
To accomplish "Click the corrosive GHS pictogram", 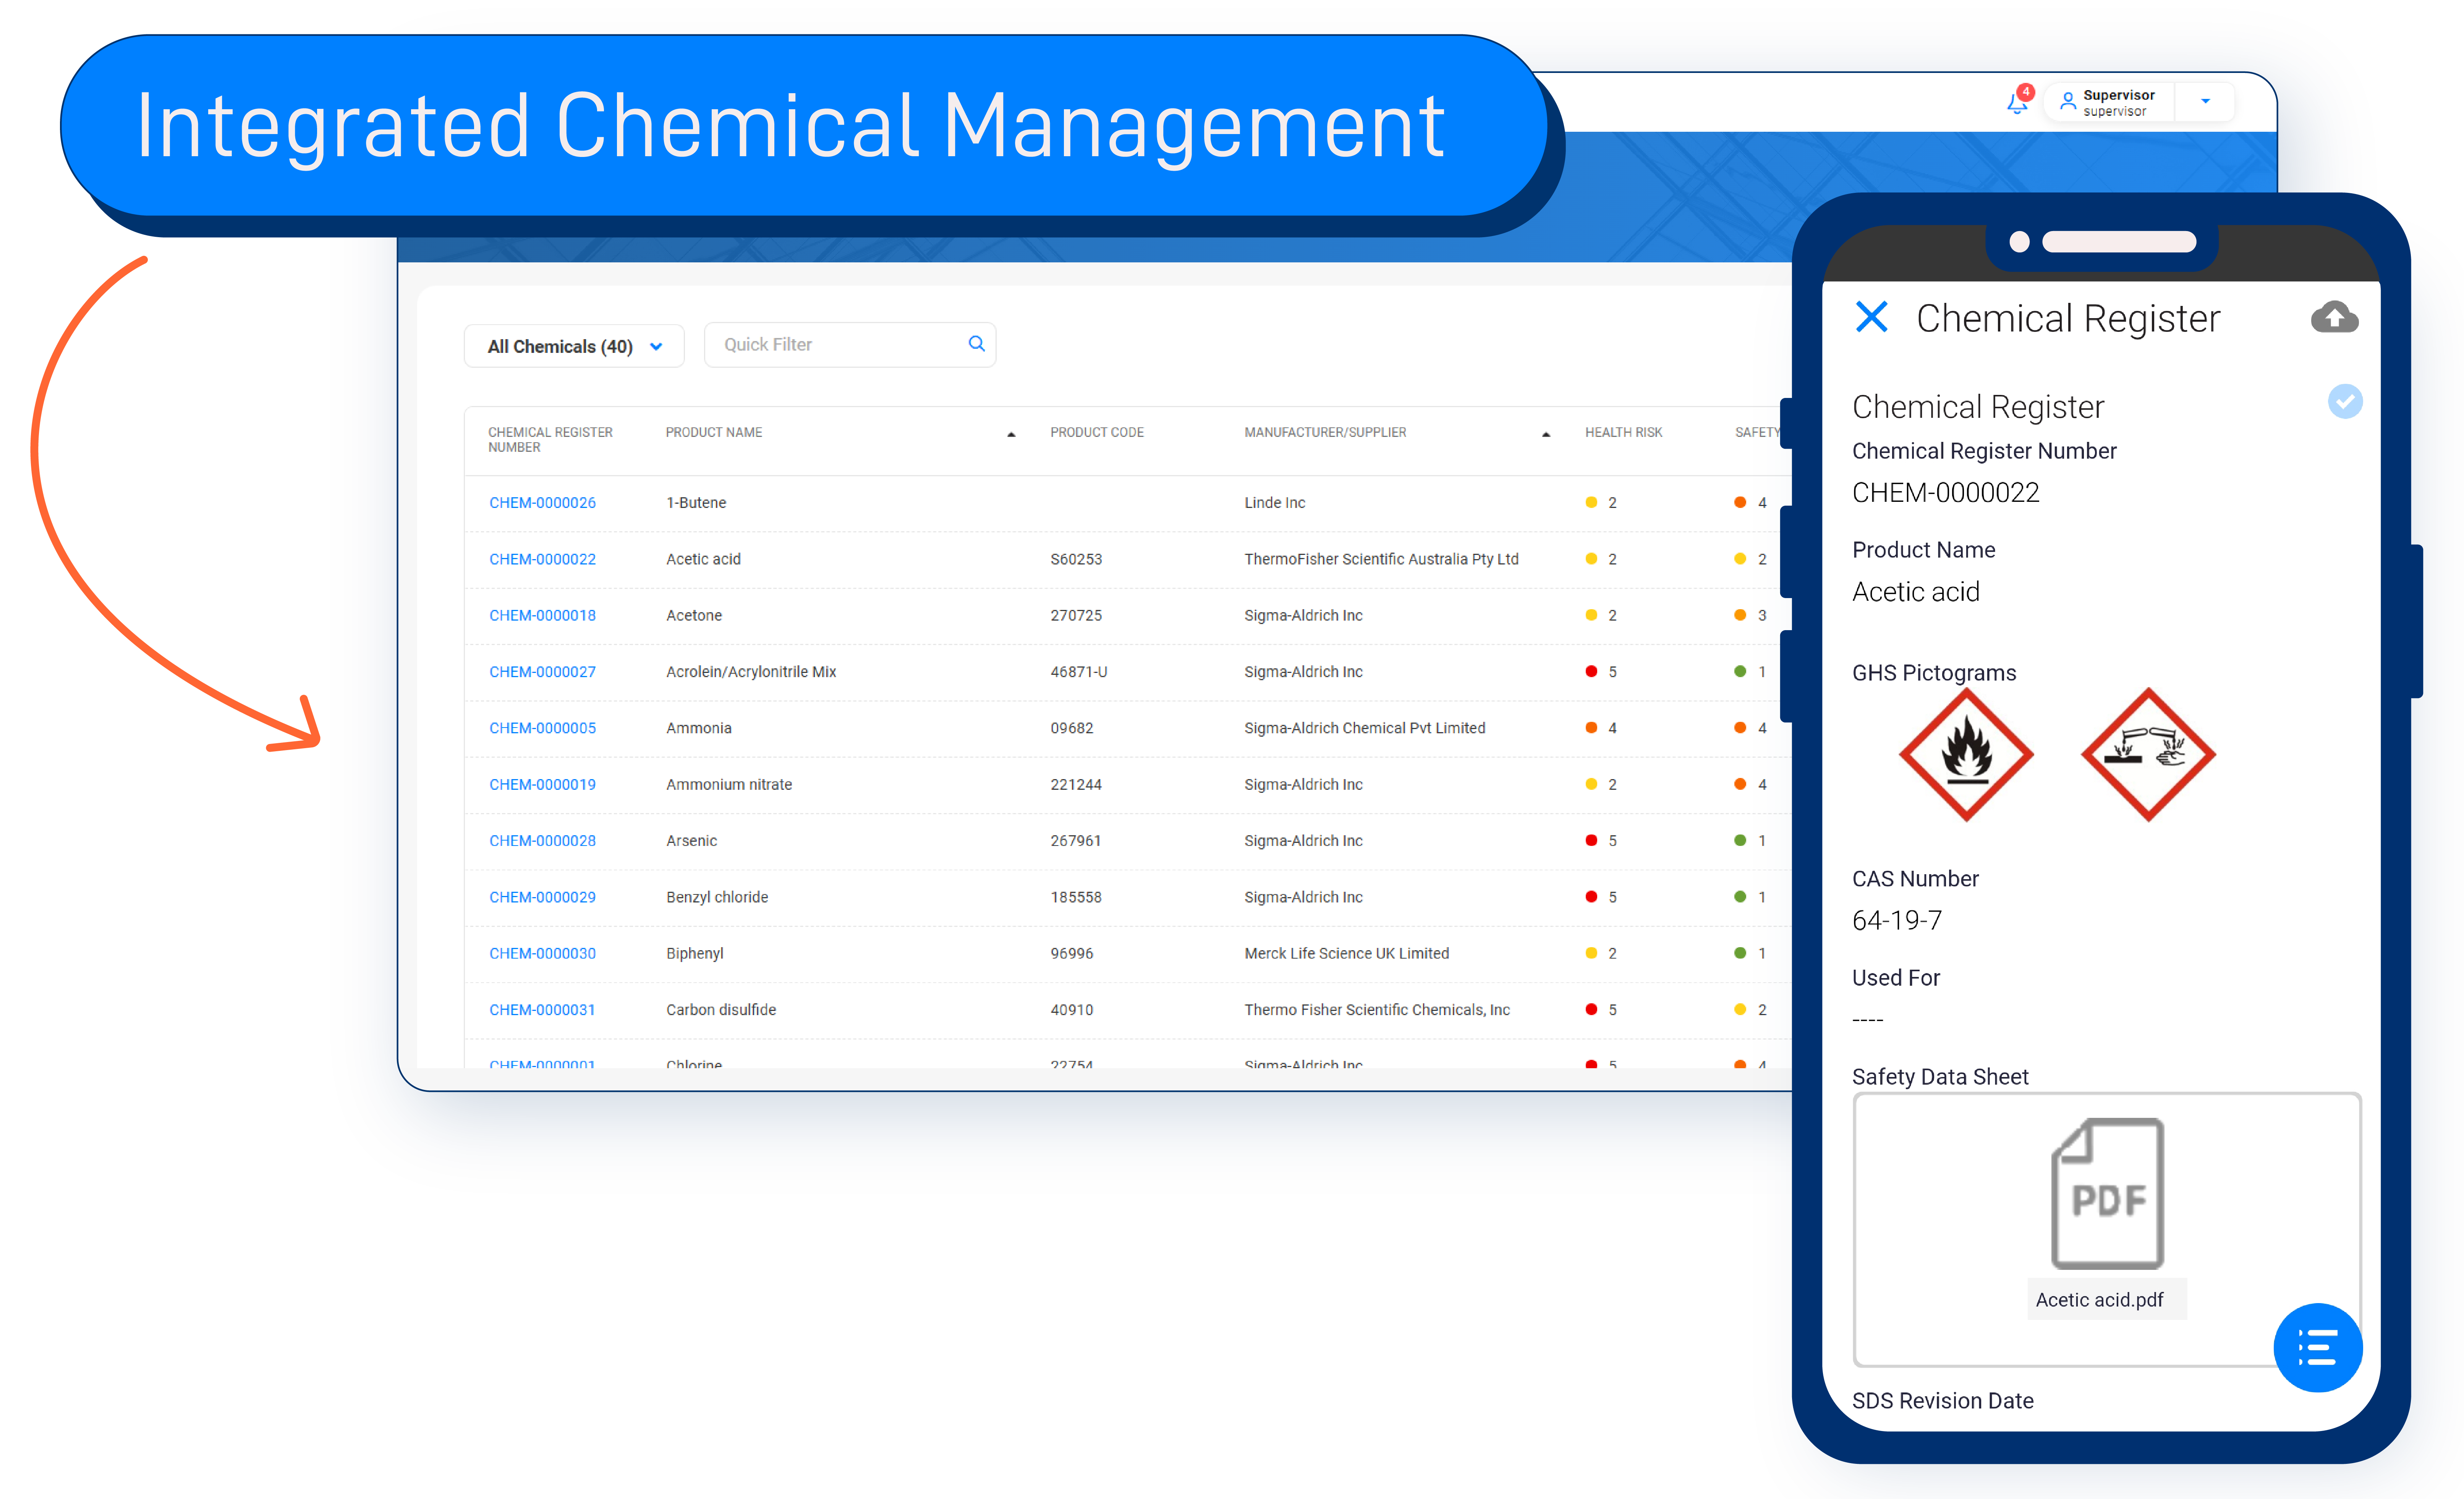I will click(2148, 755).
